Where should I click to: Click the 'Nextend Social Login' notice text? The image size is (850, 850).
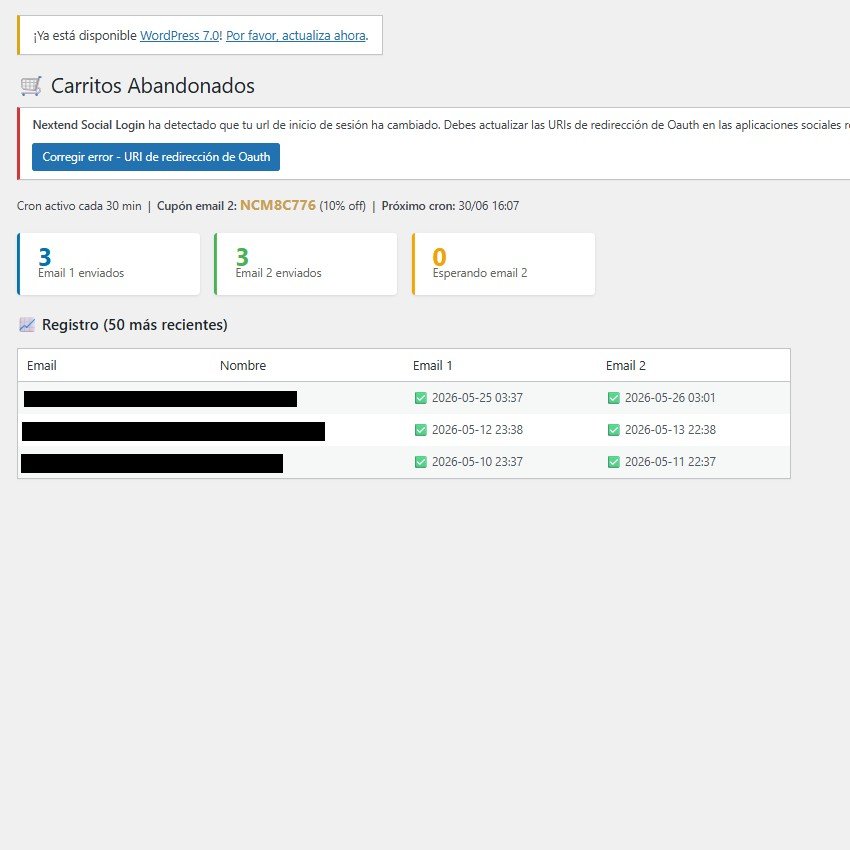(x=89, y=125)
